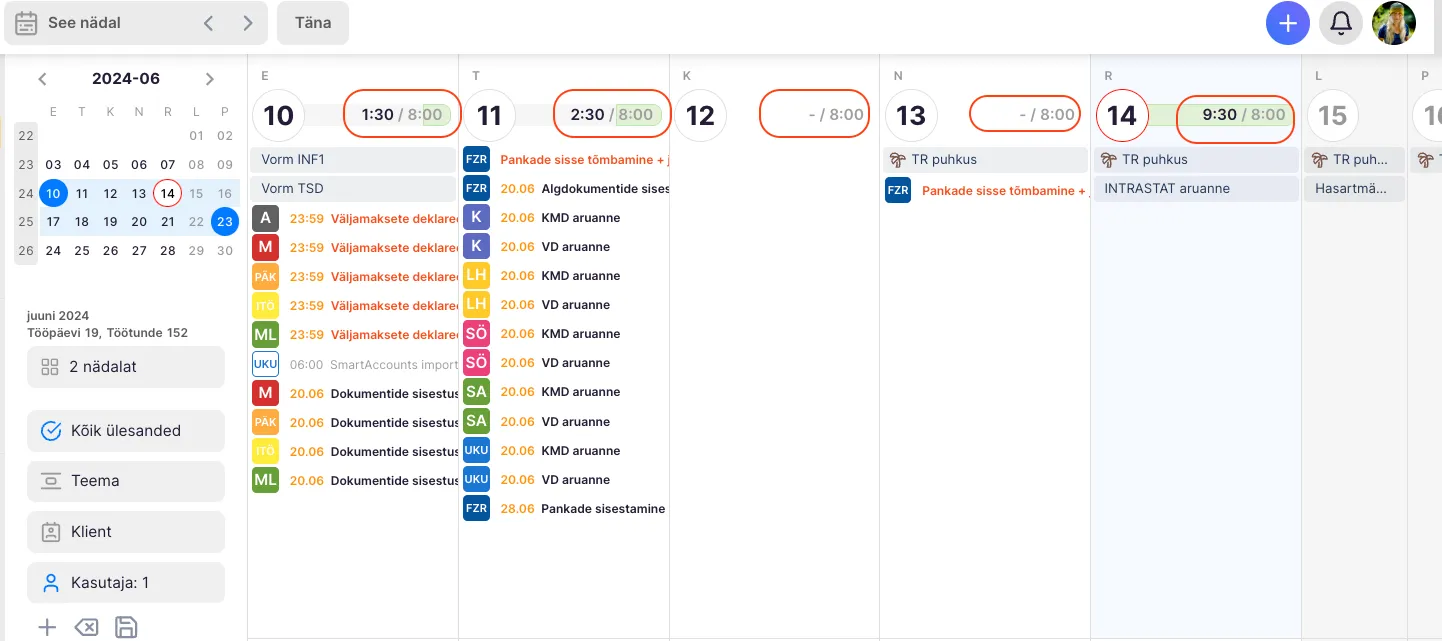1442x641 pixels.
Task: Toggle the Kõik ülesanded filter
Action: [126, 431]
